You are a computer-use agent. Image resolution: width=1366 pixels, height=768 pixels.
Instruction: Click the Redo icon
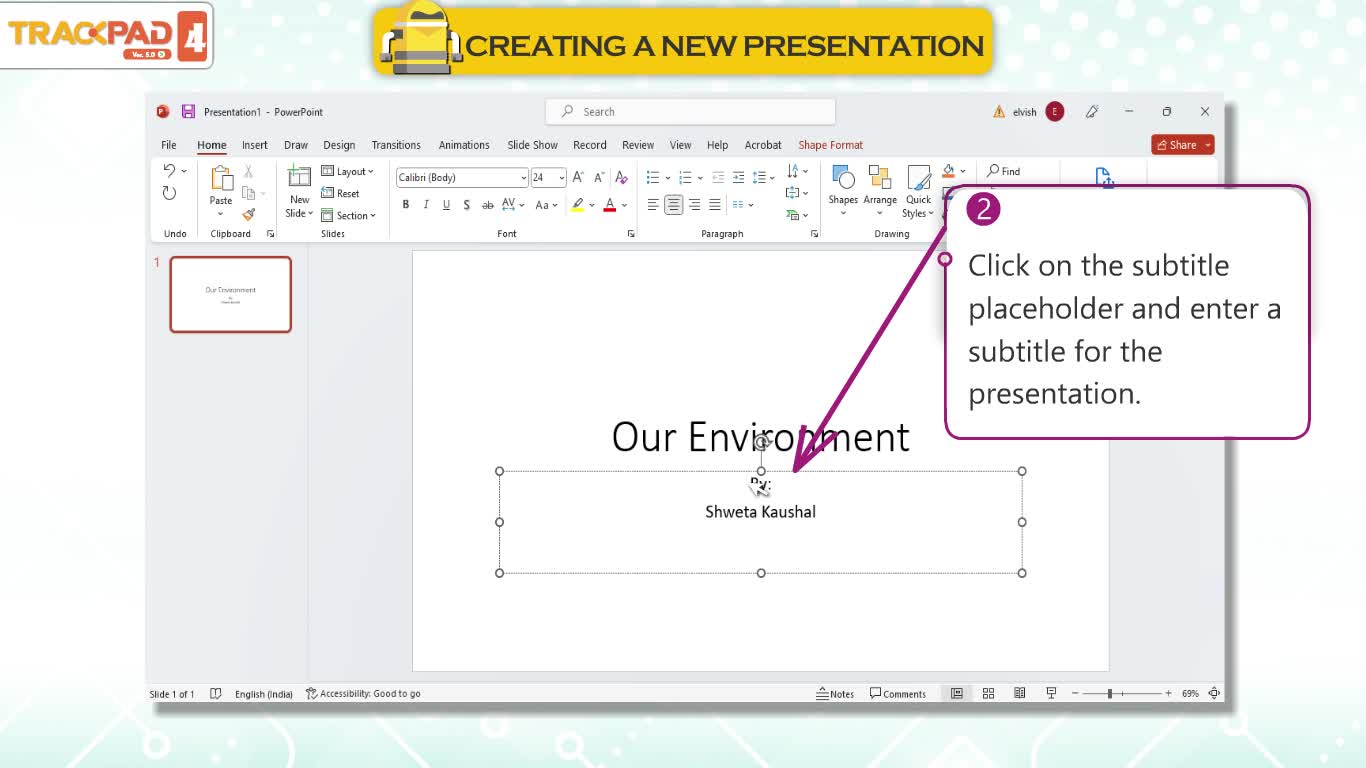pos(169,193)
